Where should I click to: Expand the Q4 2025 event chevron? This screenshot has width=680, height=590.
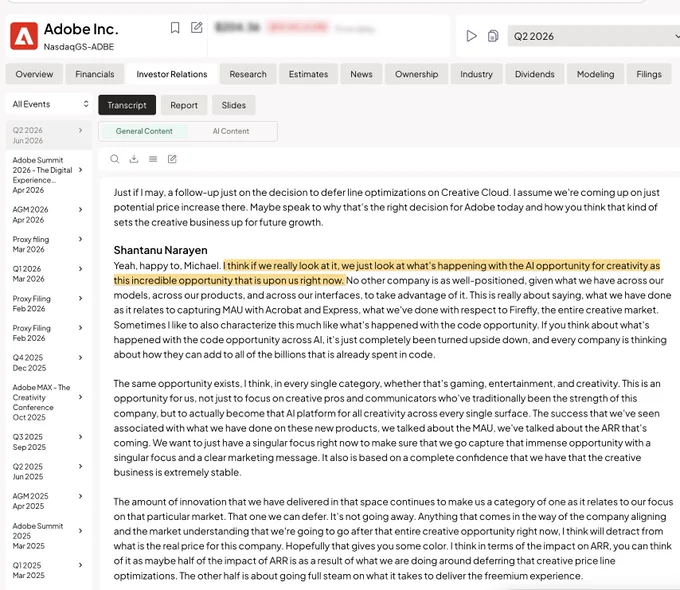tap(81, 357)
